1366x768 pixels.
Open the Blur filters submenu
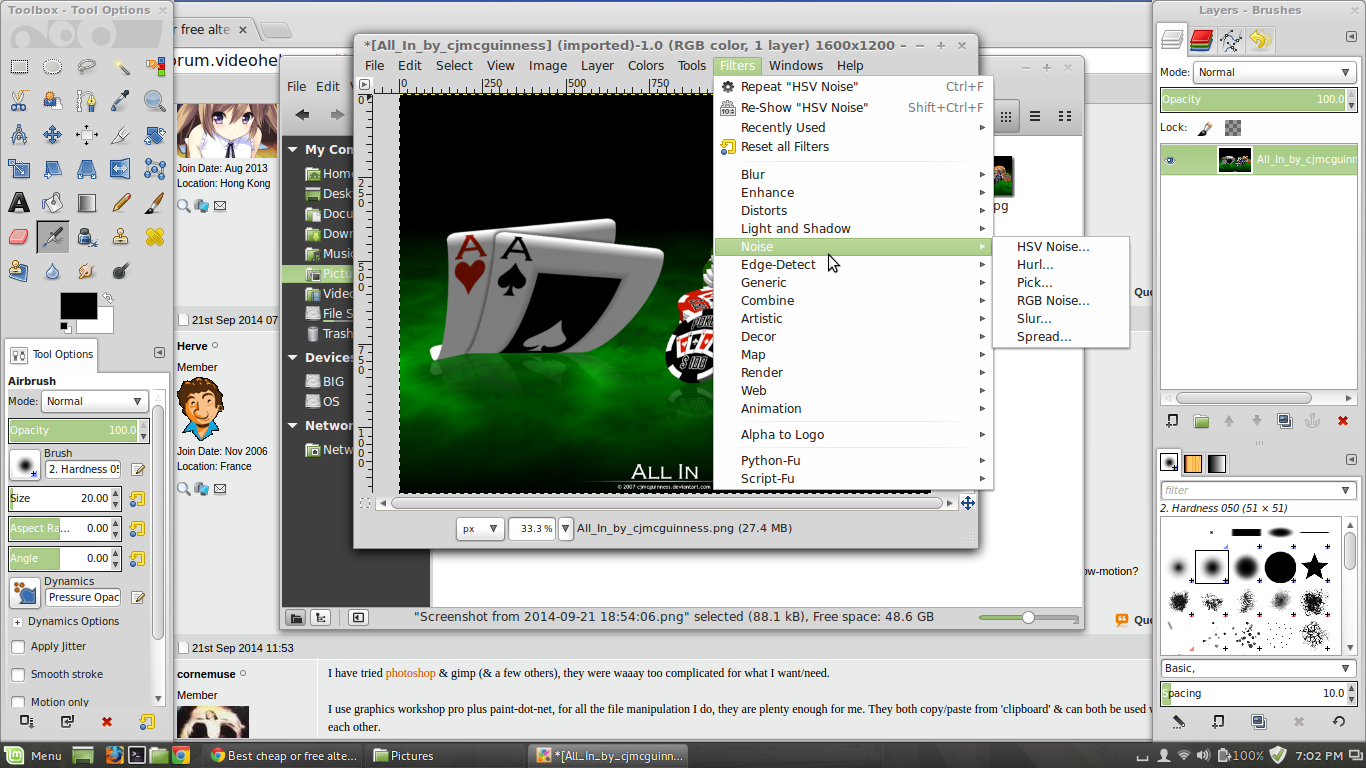[x=853, y=175]
